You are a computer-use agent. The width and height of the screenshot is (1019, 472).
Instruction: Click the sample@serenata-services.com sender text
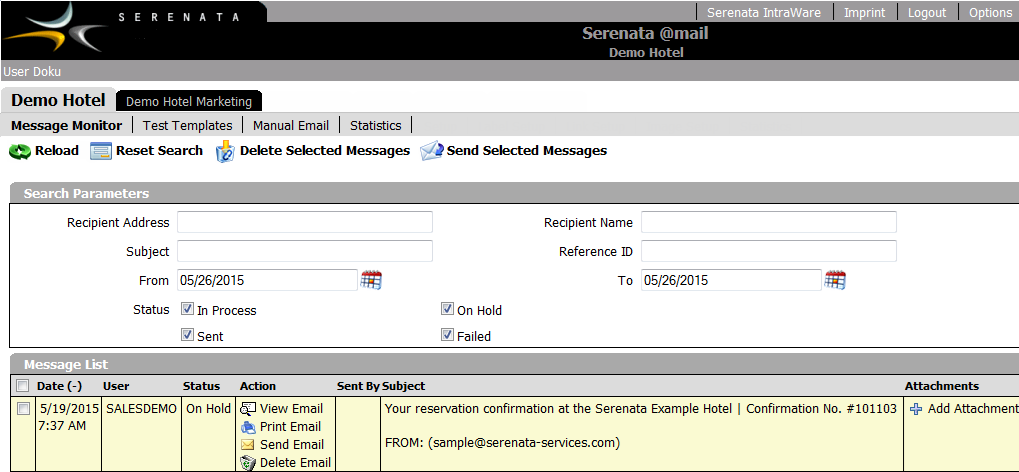524,443
